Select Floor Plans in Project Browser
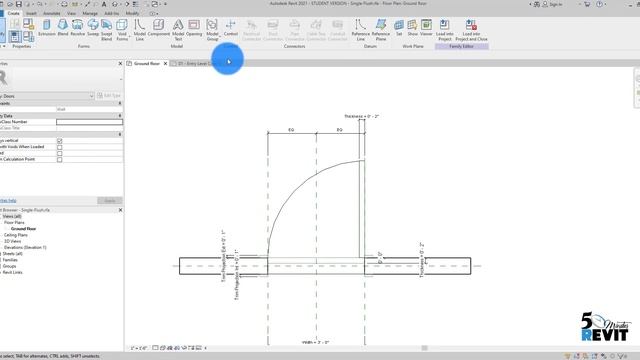The image size is (640, 360). click(14, 222)
